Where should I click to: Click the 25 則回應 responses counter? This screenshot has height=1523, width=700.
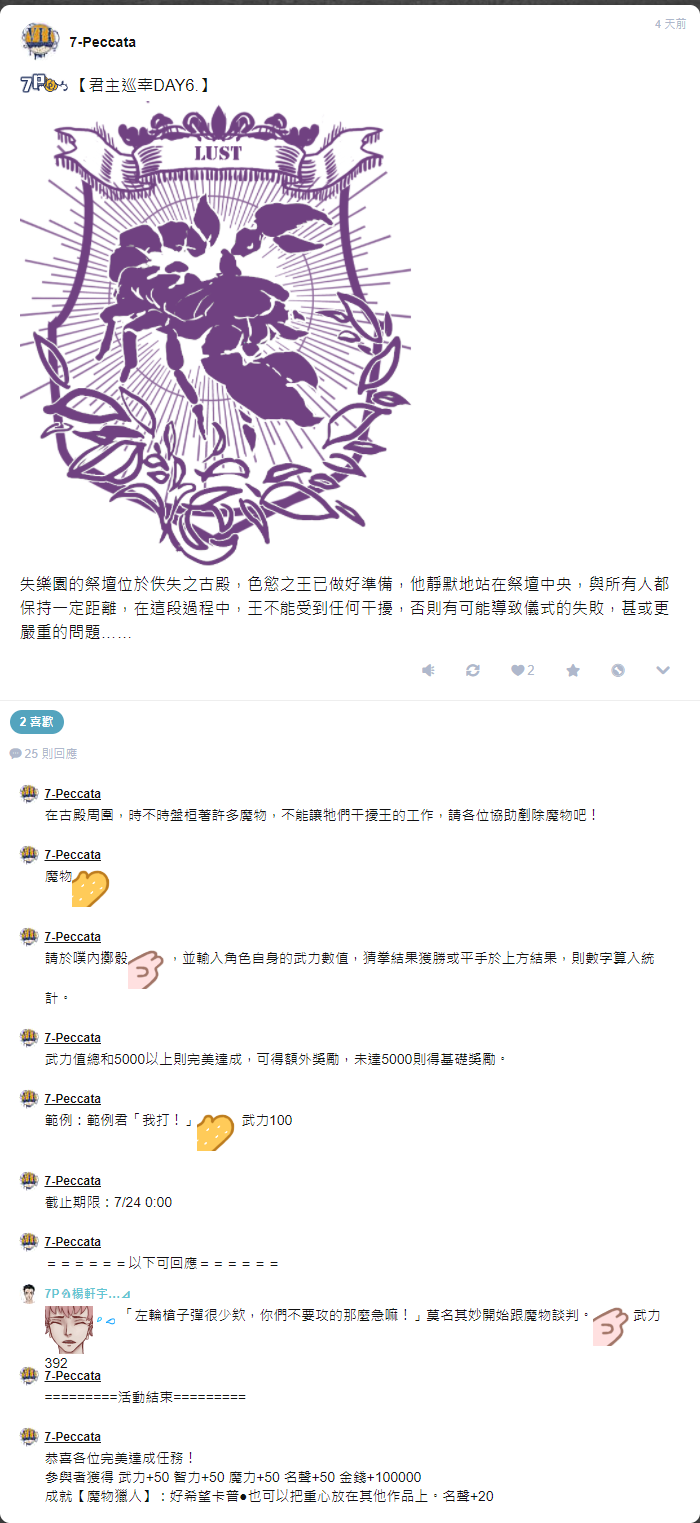click(x=44, y=753)
